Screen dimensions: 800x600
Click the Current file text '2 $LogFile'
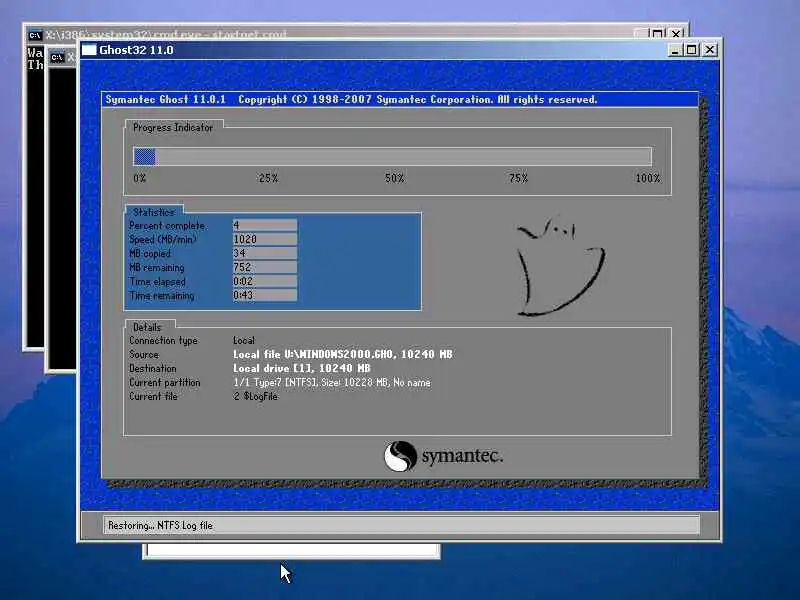pos(256,396)
